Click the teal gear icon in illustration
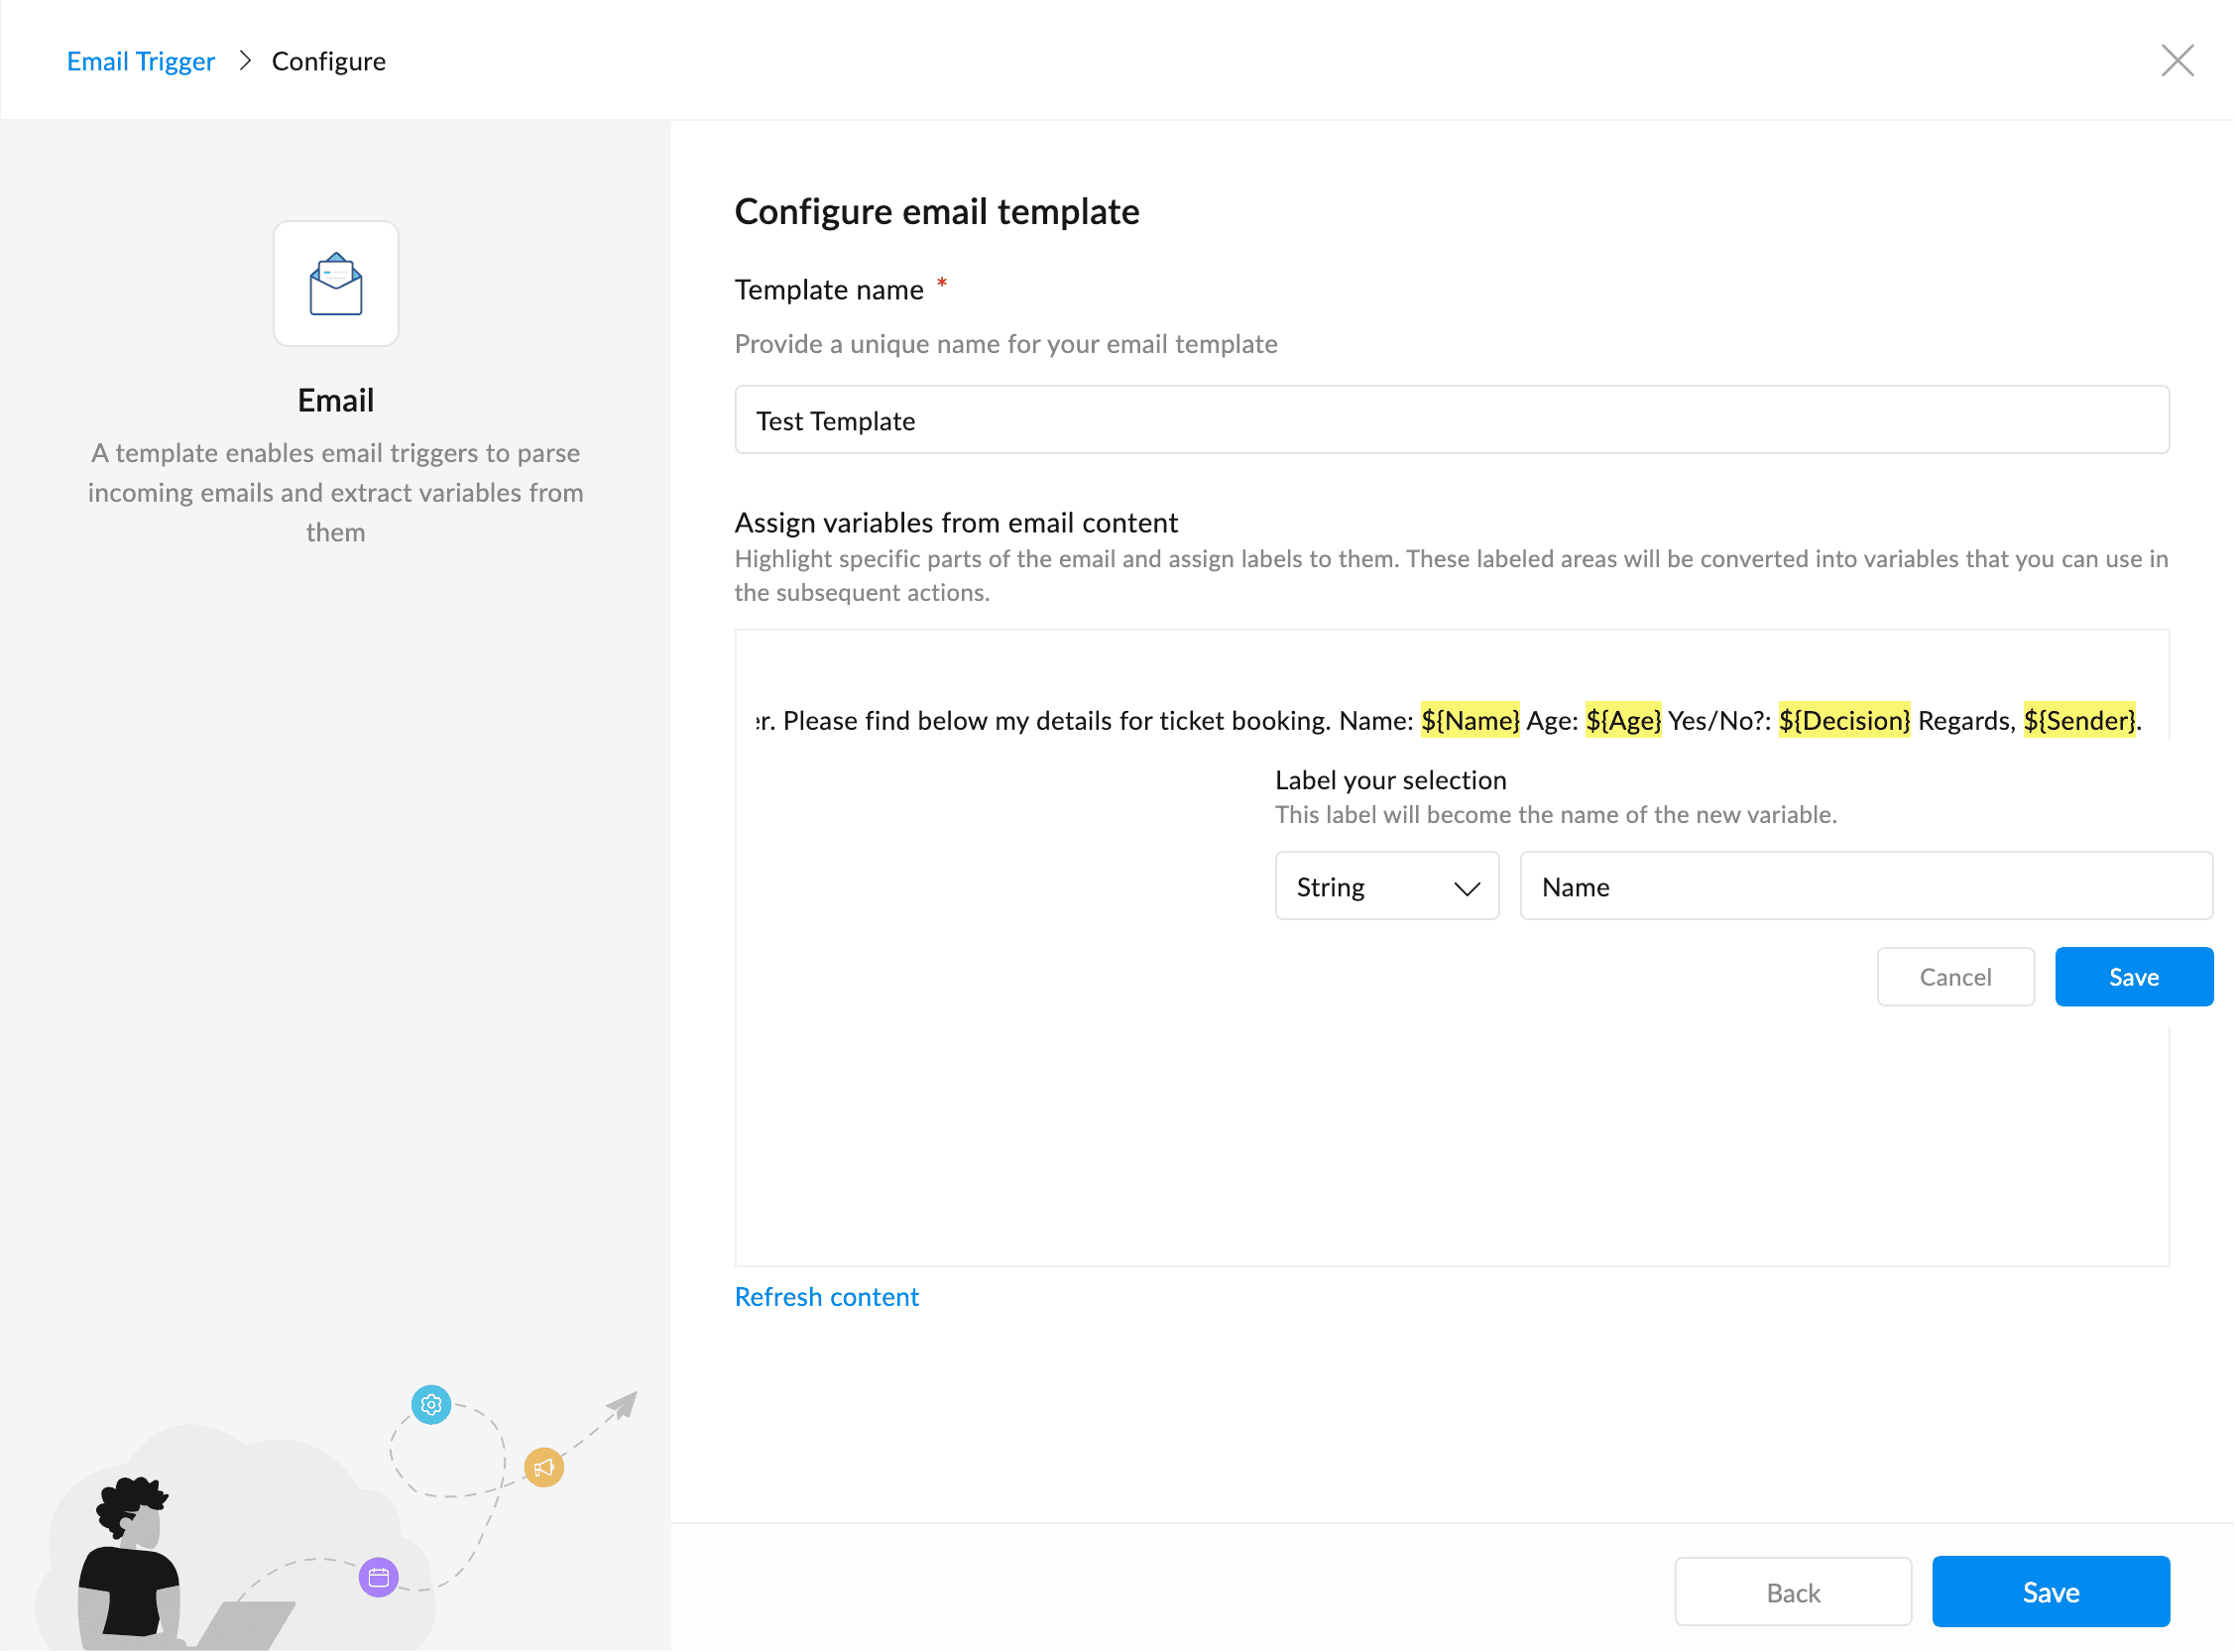Image resolution: width=2235 pixels, height=1652 pixels. [x=431, y=1405]
